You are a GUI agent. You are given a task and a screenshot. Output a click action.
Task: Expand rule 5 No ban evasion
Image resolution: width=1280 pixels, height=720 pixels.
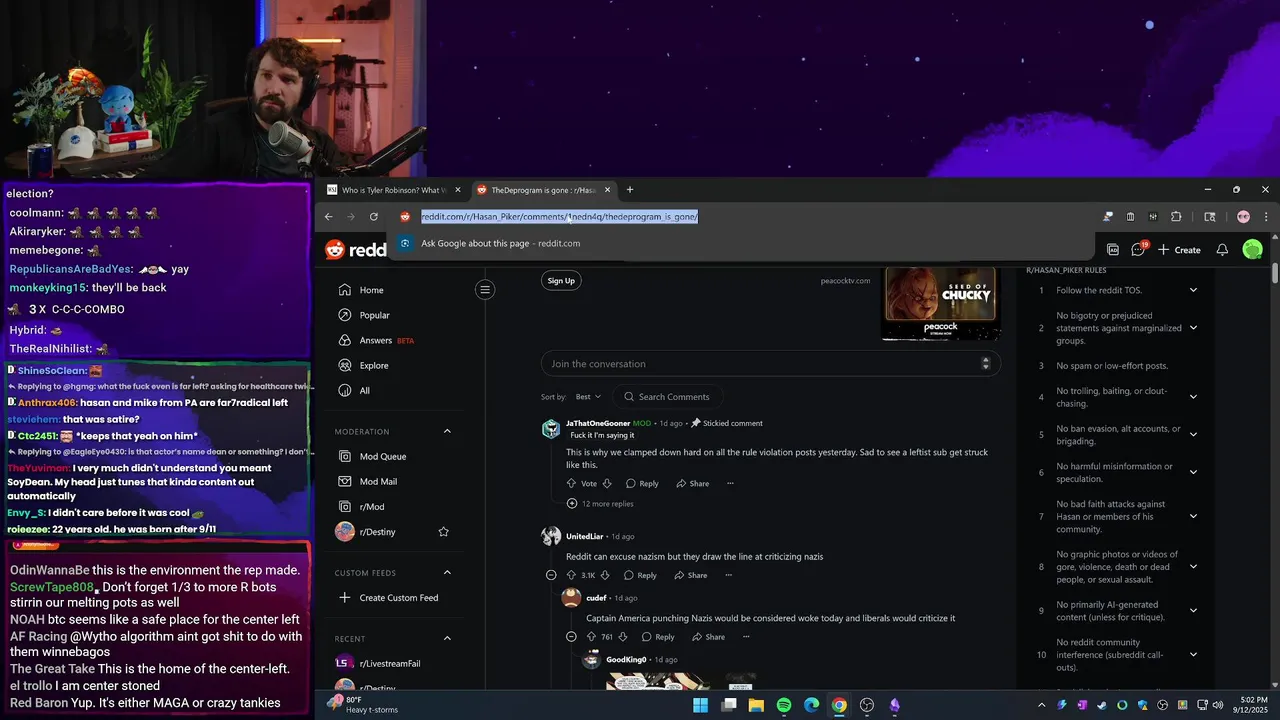[1193, 435]
